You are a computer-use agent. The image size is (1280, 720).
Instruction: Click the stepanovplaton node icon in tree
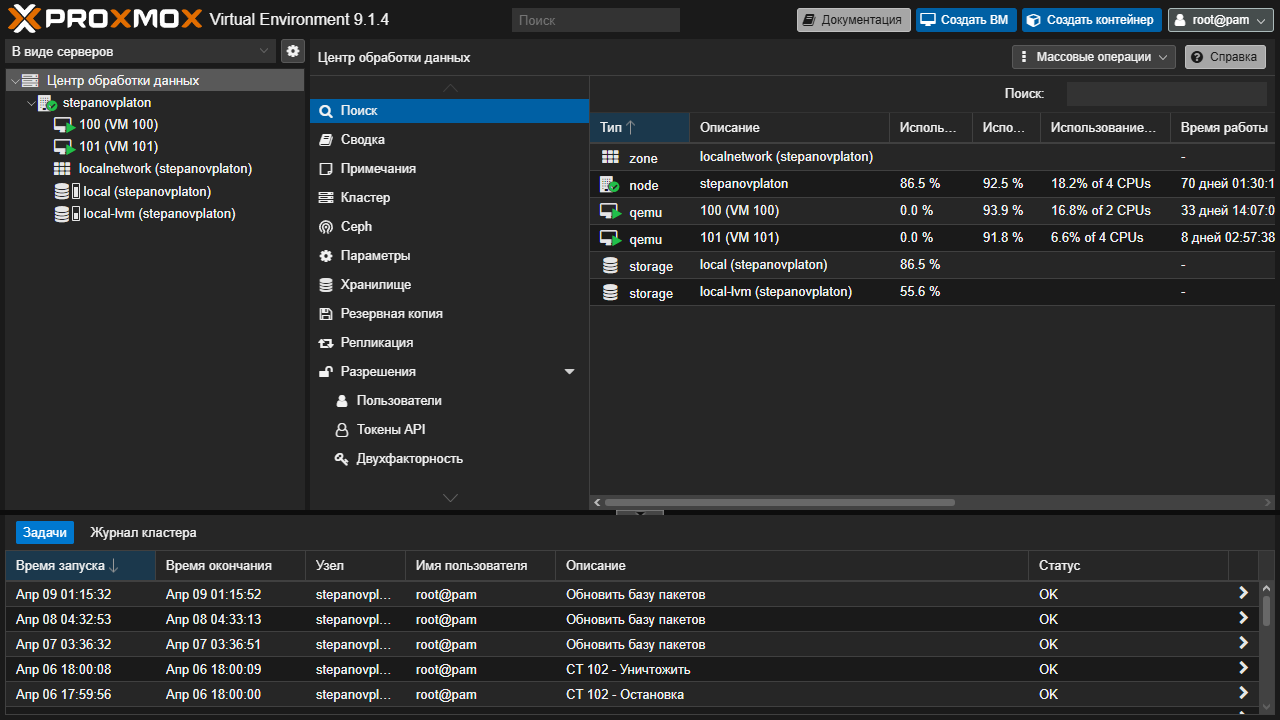click(48, 103)
